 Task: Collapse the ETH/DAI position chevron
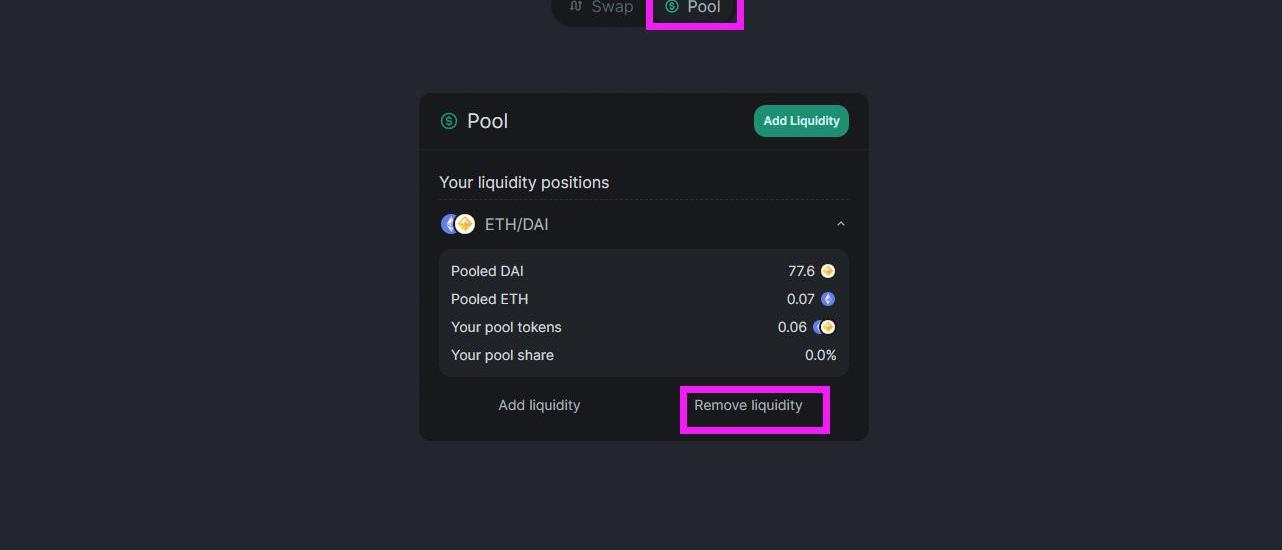click(x=841, y=224)
